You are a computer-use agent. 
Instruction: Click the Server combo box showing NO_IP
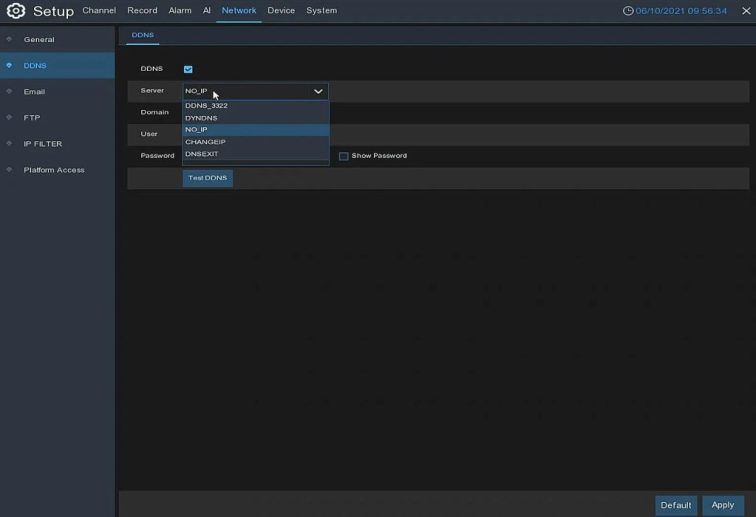(256, 91)
